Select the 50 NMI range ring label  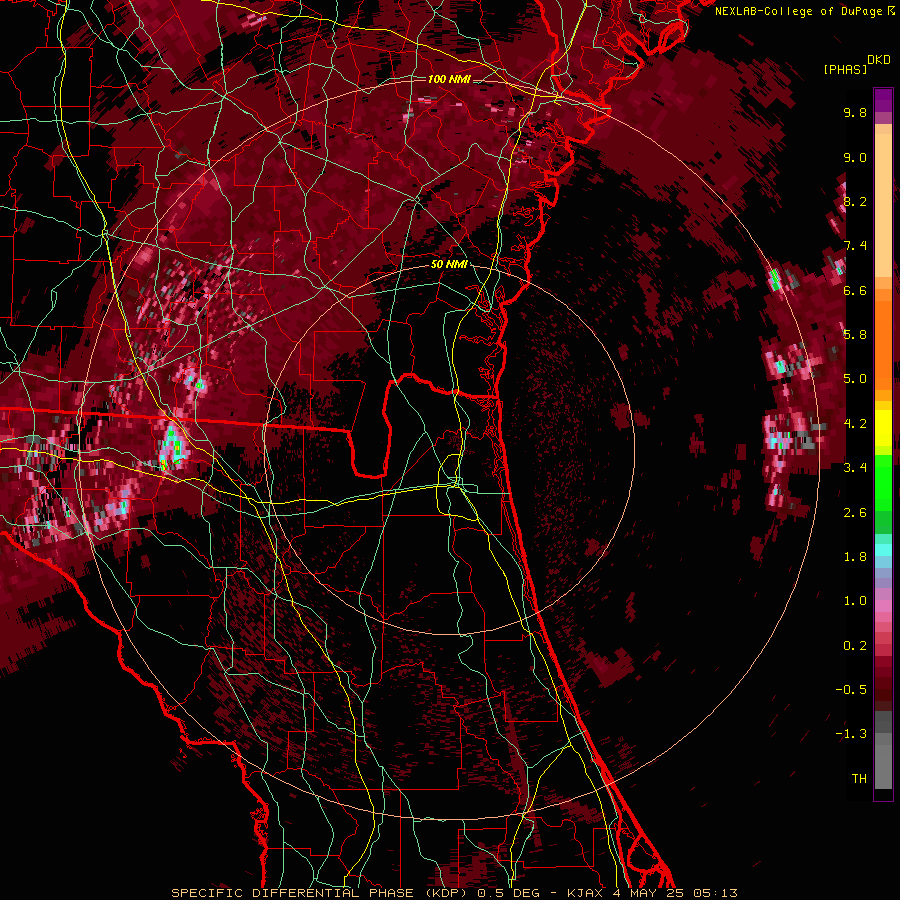(x=449, y=264)
